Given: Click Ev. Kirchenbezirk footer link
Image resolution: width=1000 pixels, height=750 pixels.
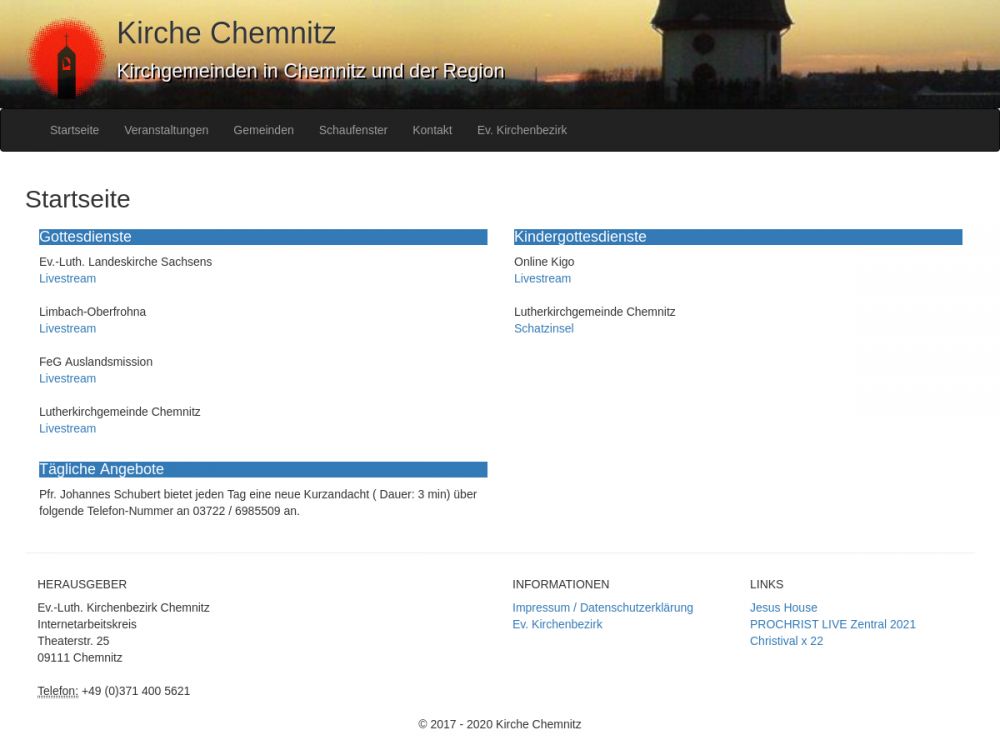Looking at the screenshot, I should coord(557,625).
